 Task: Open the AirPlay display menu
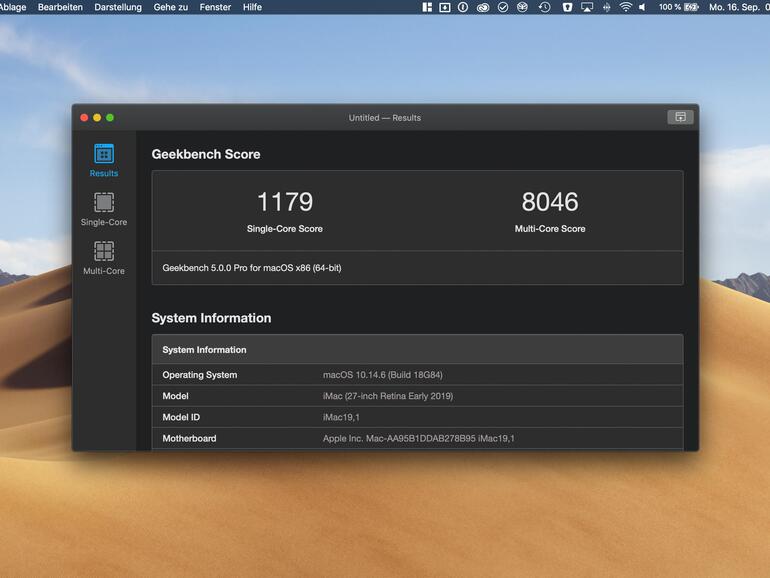tap(587, 7)
